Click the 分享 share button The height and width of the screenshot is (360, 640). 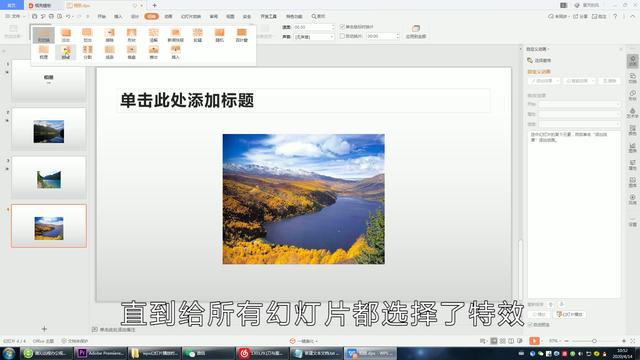coord(580,16)
